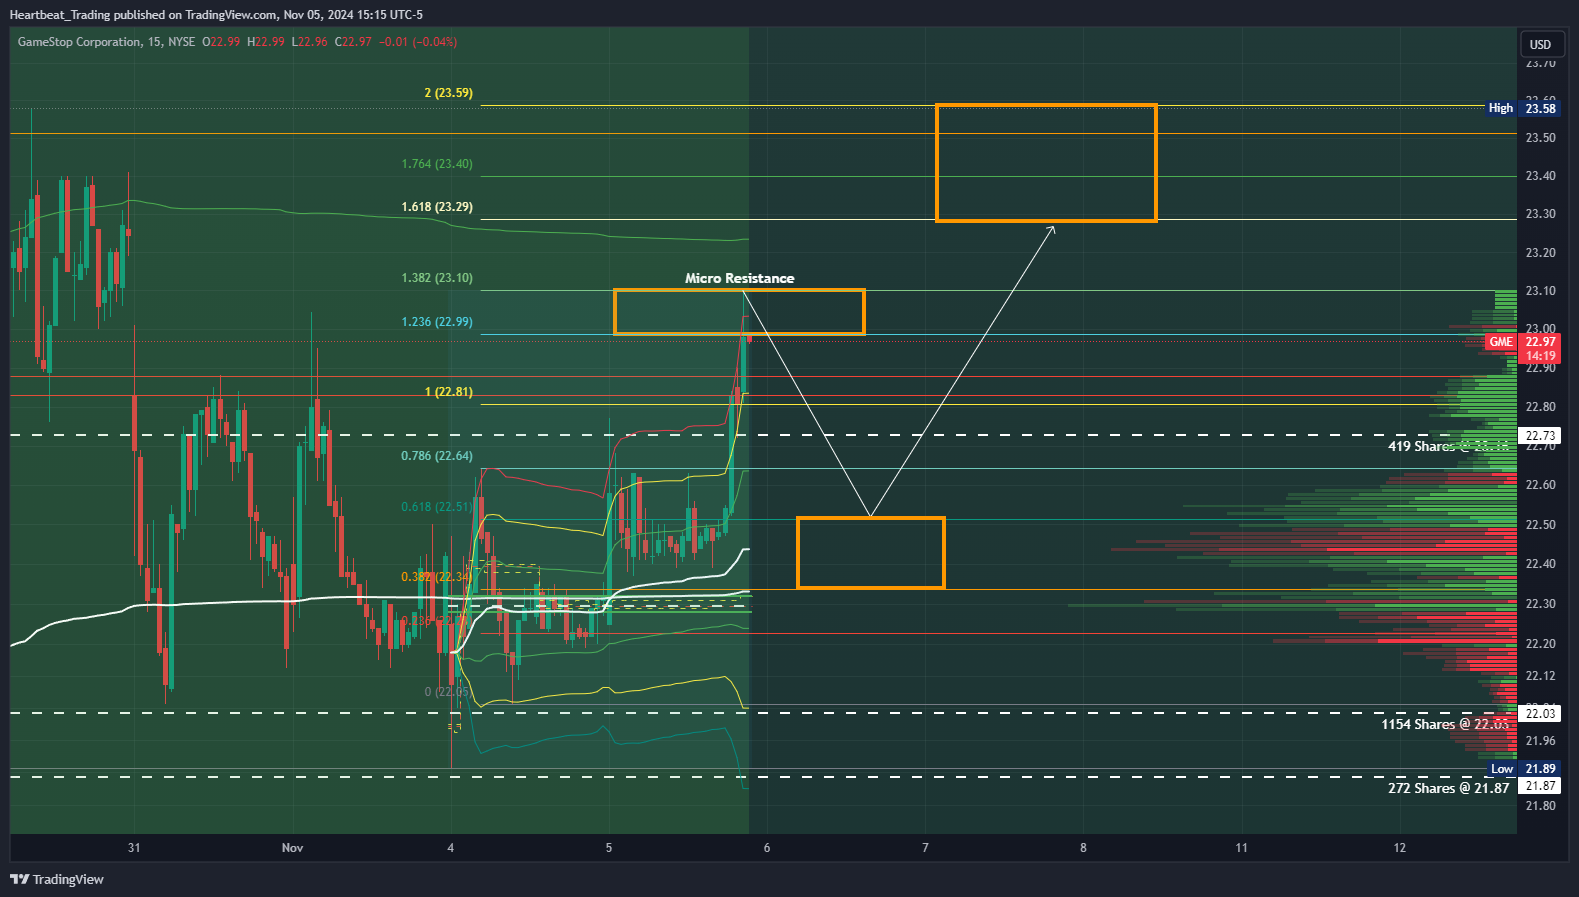Click 23.30 on the price scale
The image size is (1579, 897).
(x=1540, y=213)
